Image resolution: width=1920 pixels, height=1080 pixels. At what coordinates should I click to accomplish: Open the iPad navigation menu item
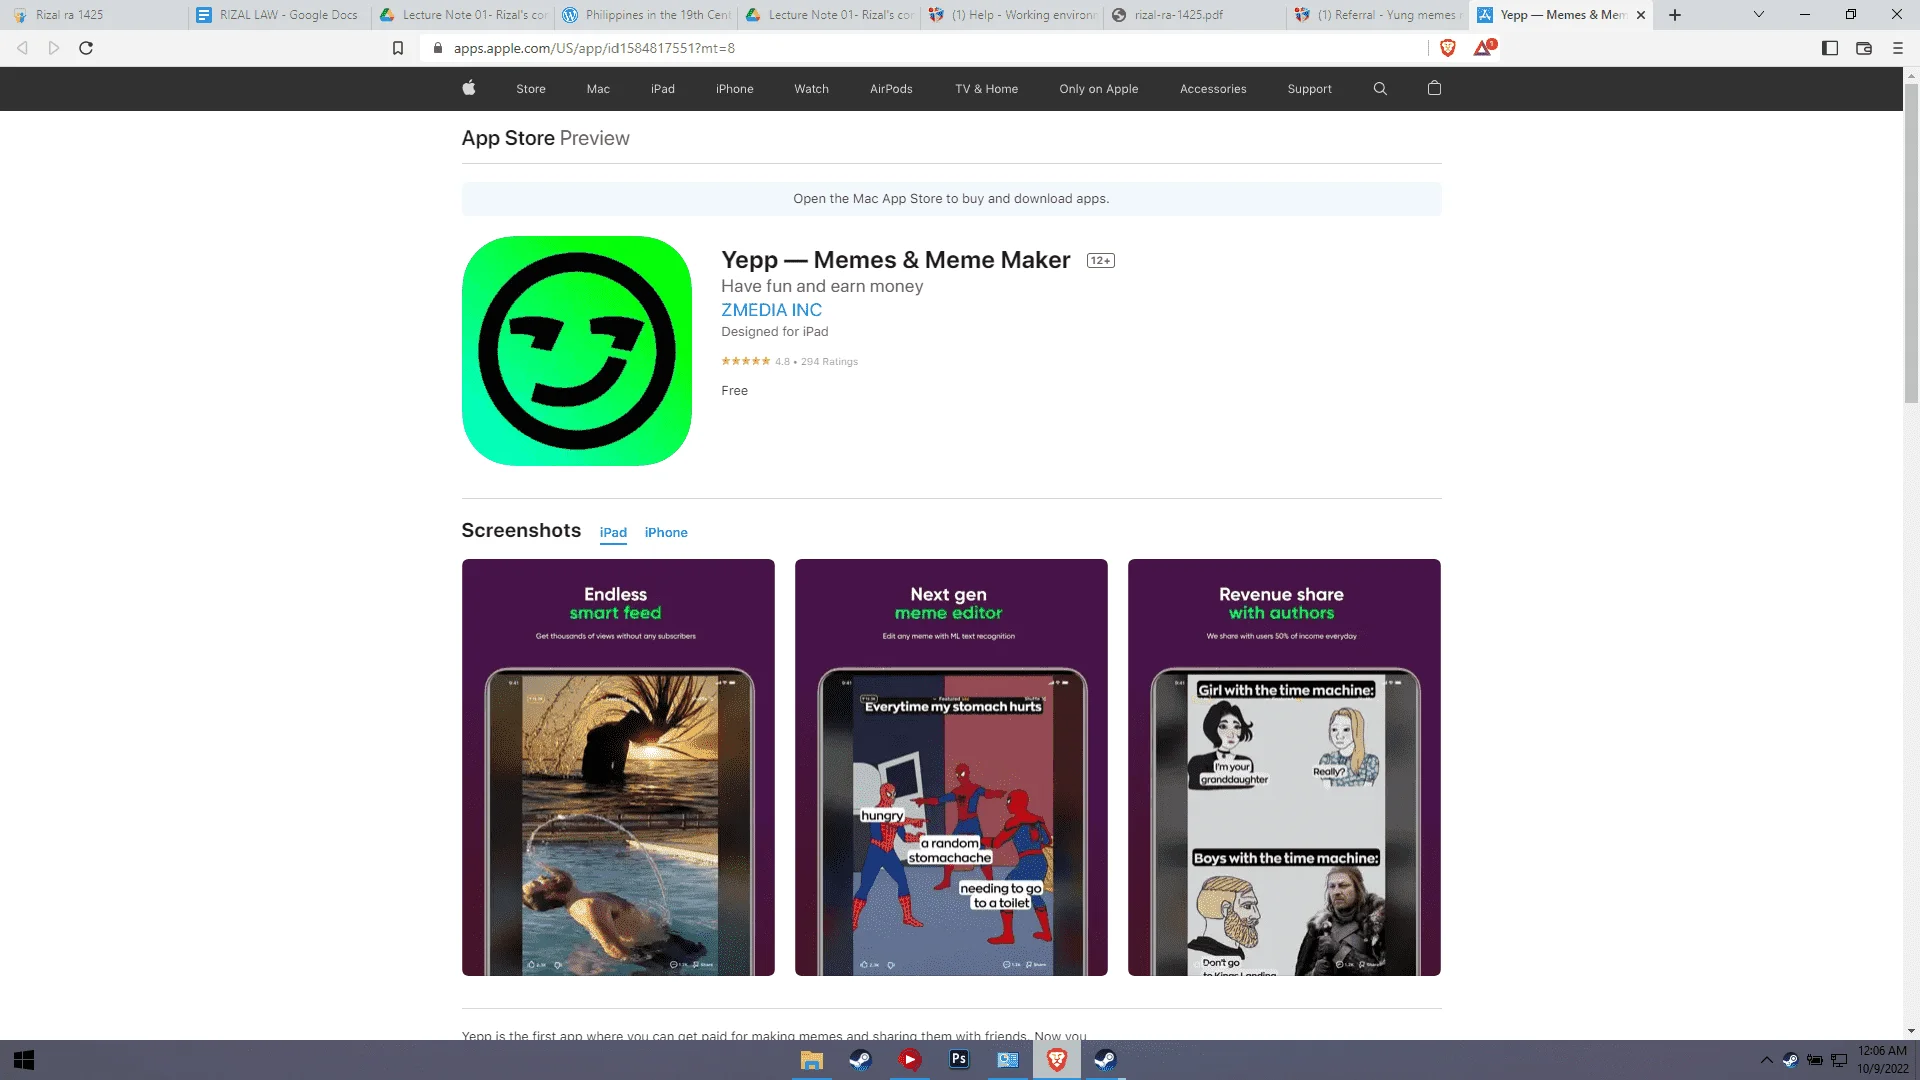(x=663, y=89)
